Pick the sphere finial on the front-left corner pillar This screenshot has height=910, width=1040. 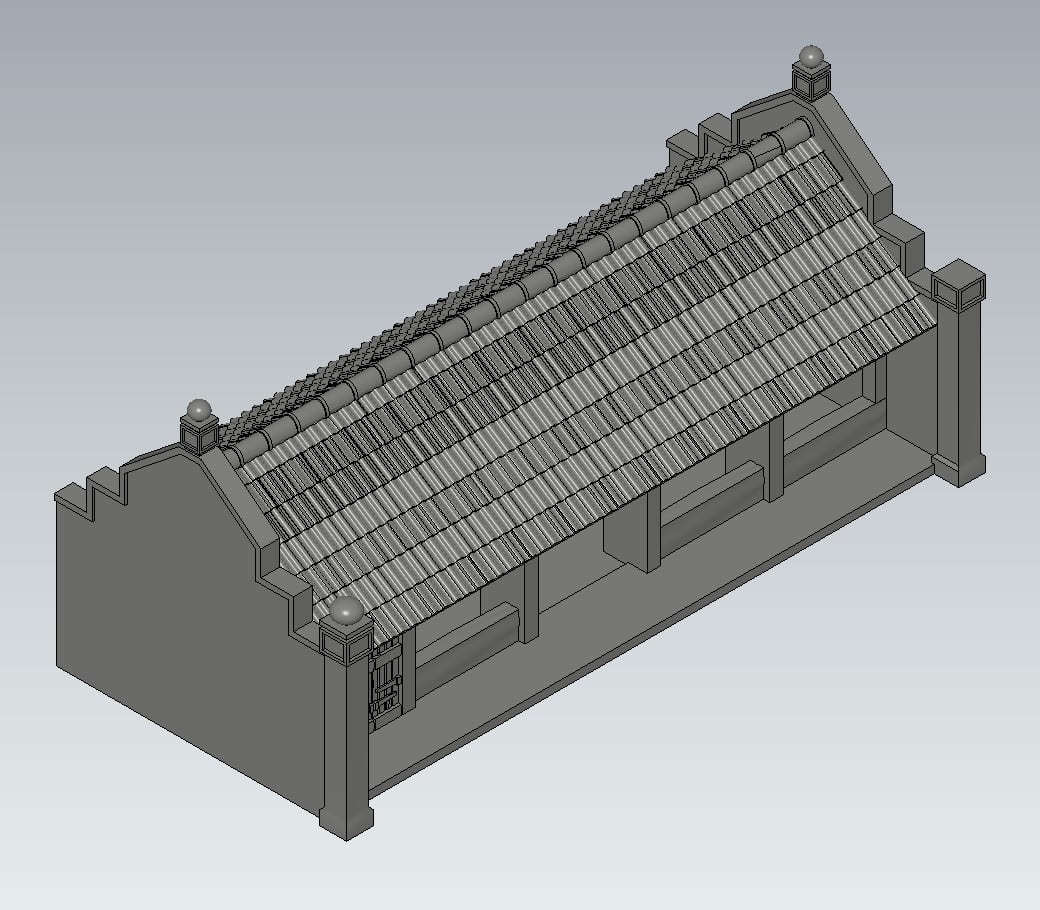(346, 611)
